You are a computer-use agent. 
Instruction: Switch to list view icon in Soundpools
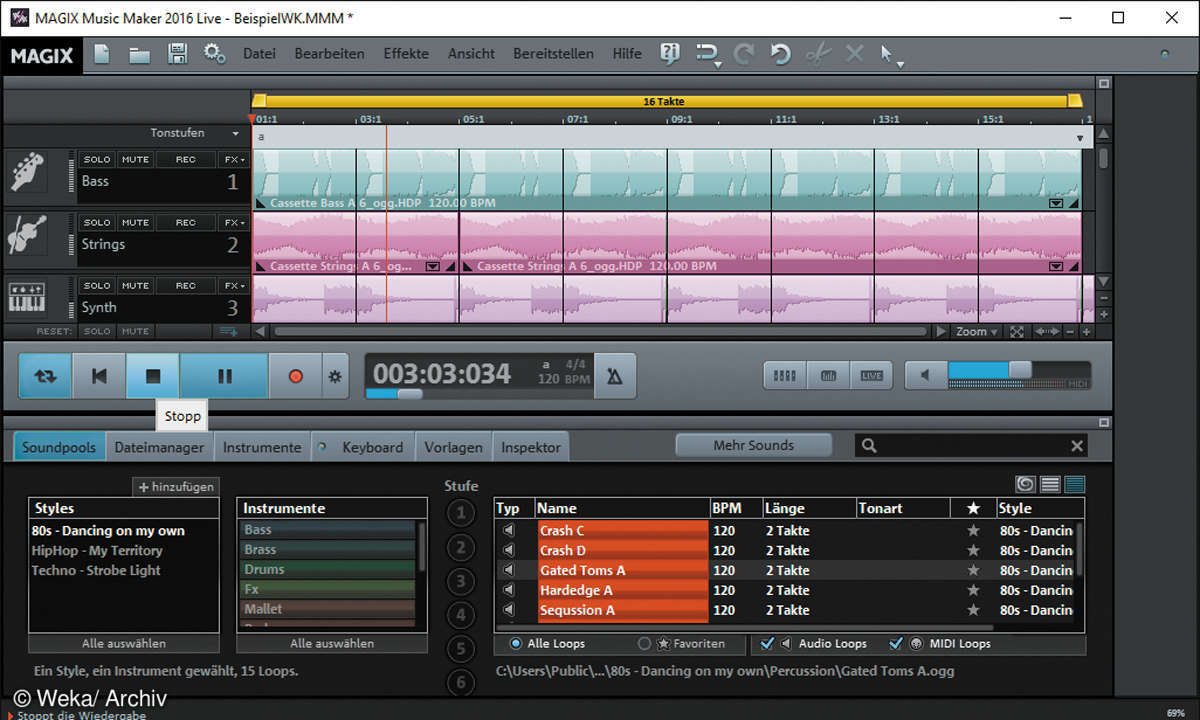1050,484
